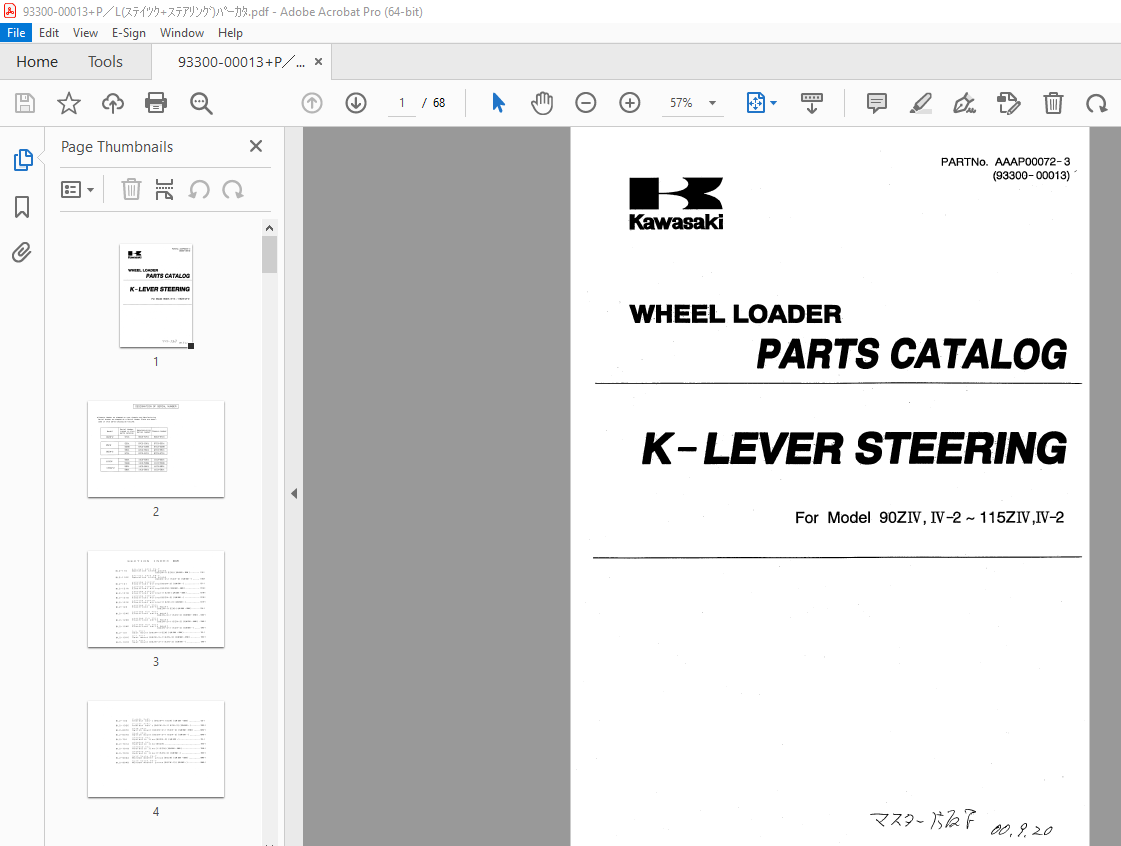Upload the file to the cloud

point(112,103)
